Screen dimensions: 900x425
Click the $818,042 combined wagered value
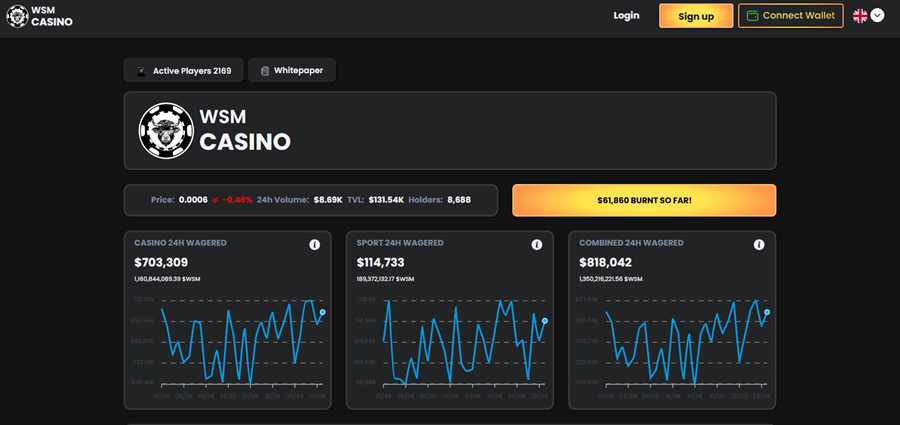coord(606,262)
